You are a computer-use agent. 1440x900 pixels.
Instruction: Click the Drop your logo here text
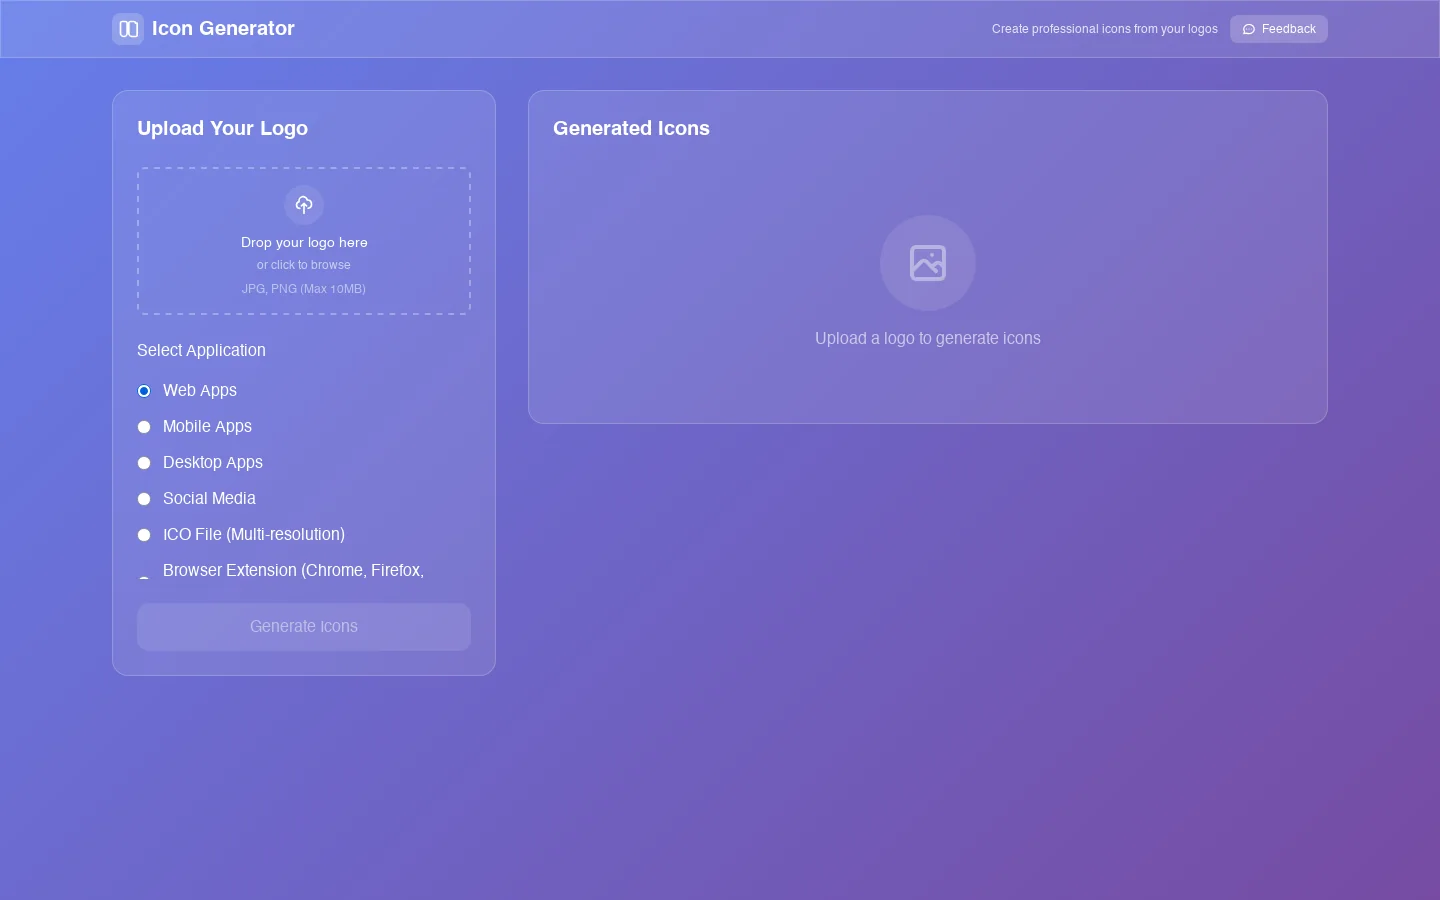[304, 242]
